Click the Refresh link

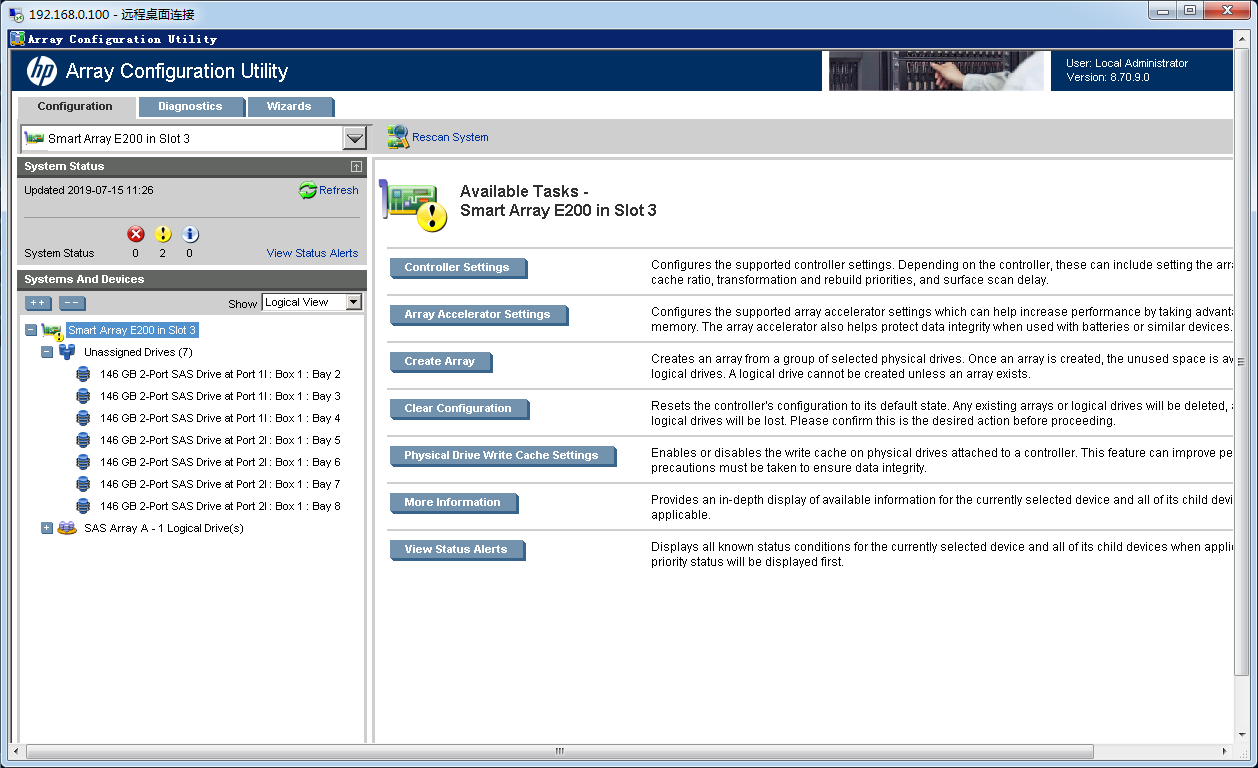click(x=339, y=190)
